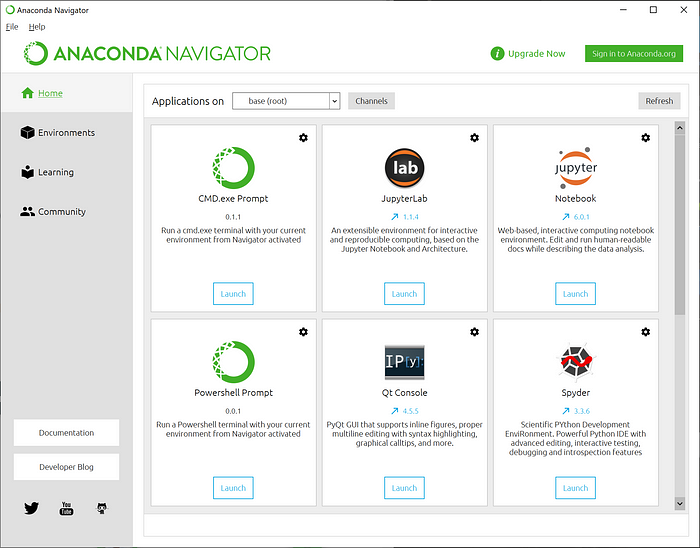Image resolution: width=700 pixels, height=548 pixels.
Task: Click the Spyder spiderweb logo
Action: (575, 362)
